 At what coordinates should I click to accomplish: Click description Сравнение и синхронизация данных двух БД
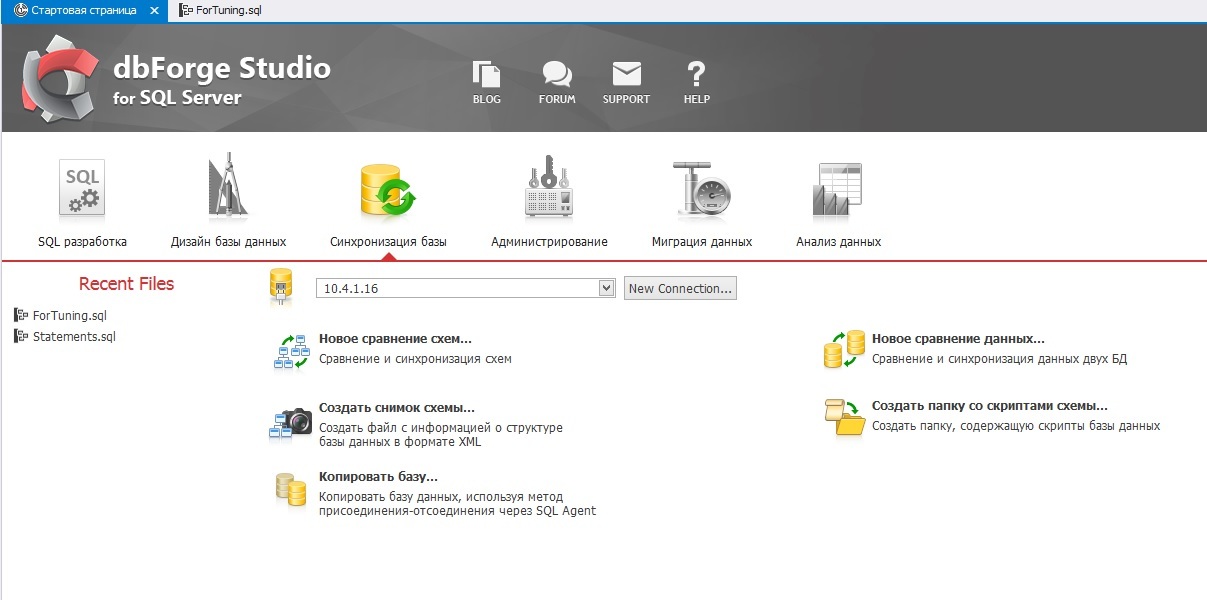point(999,359)
